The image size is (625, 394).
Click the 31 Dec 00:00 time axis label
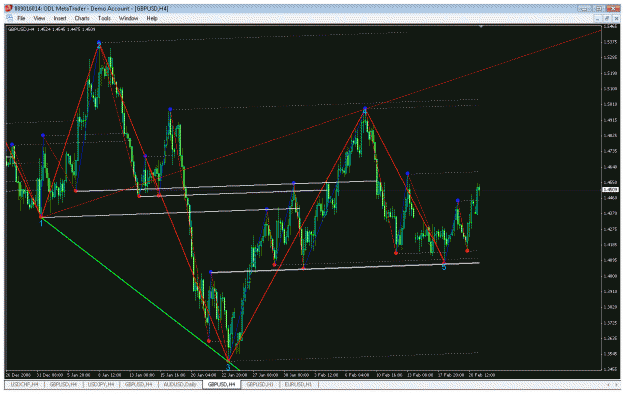[x=50, y=375]
